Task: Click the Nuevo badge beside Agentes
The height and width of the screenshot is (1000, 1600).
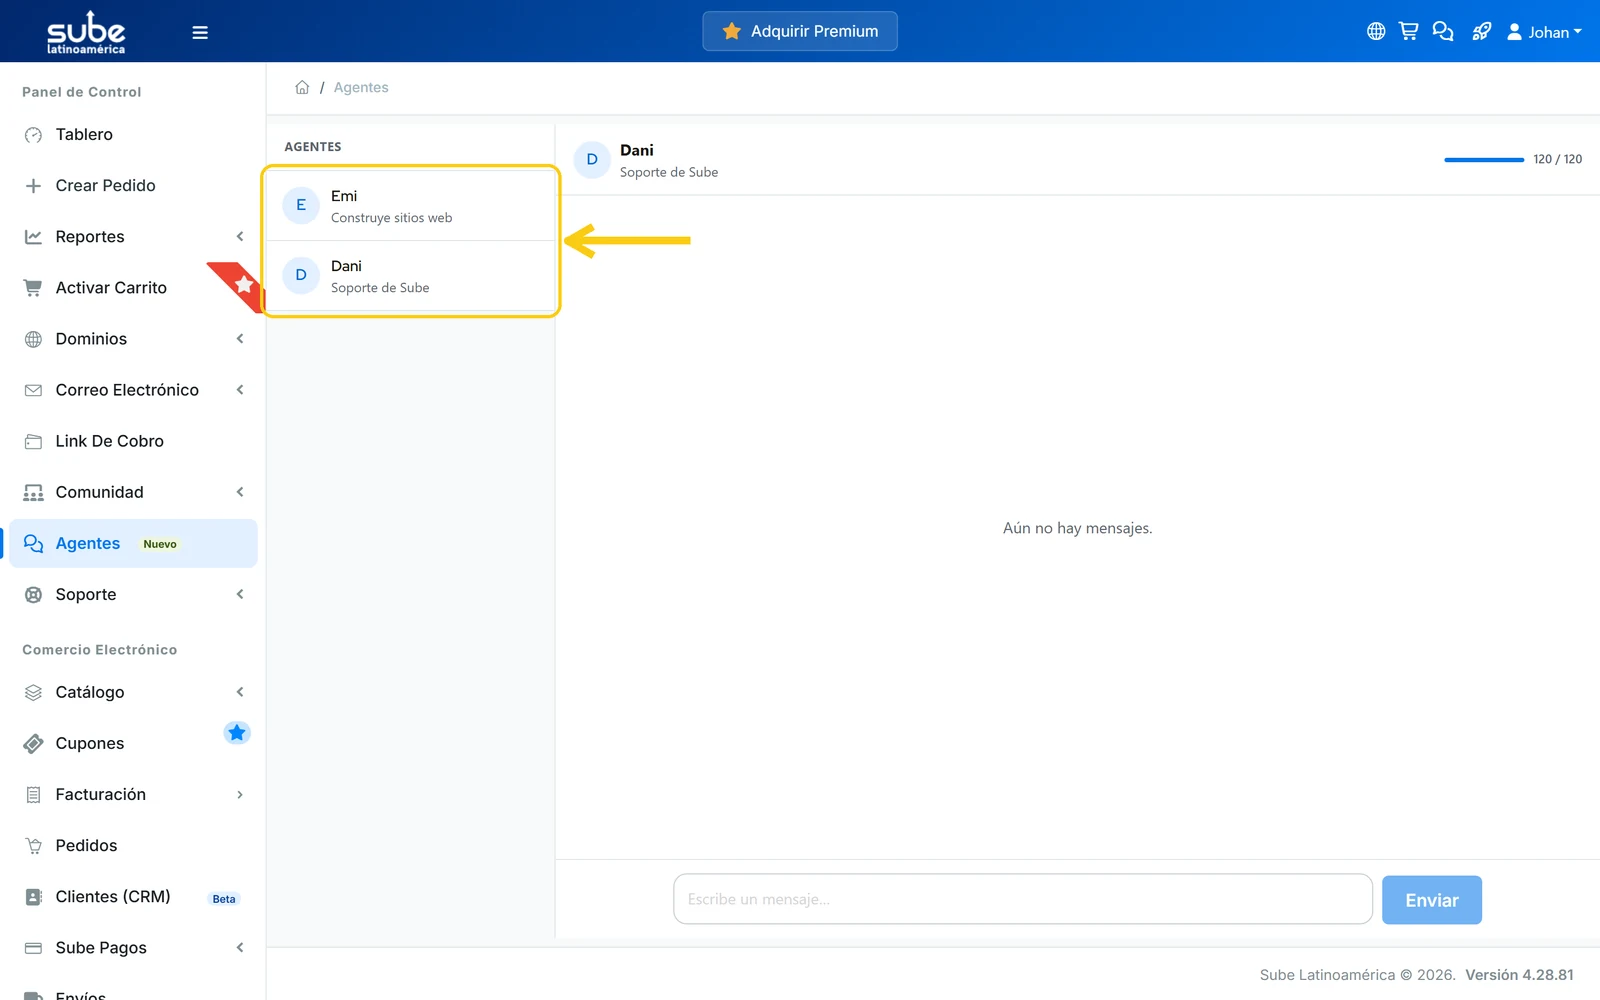Action: click(160, 544)
